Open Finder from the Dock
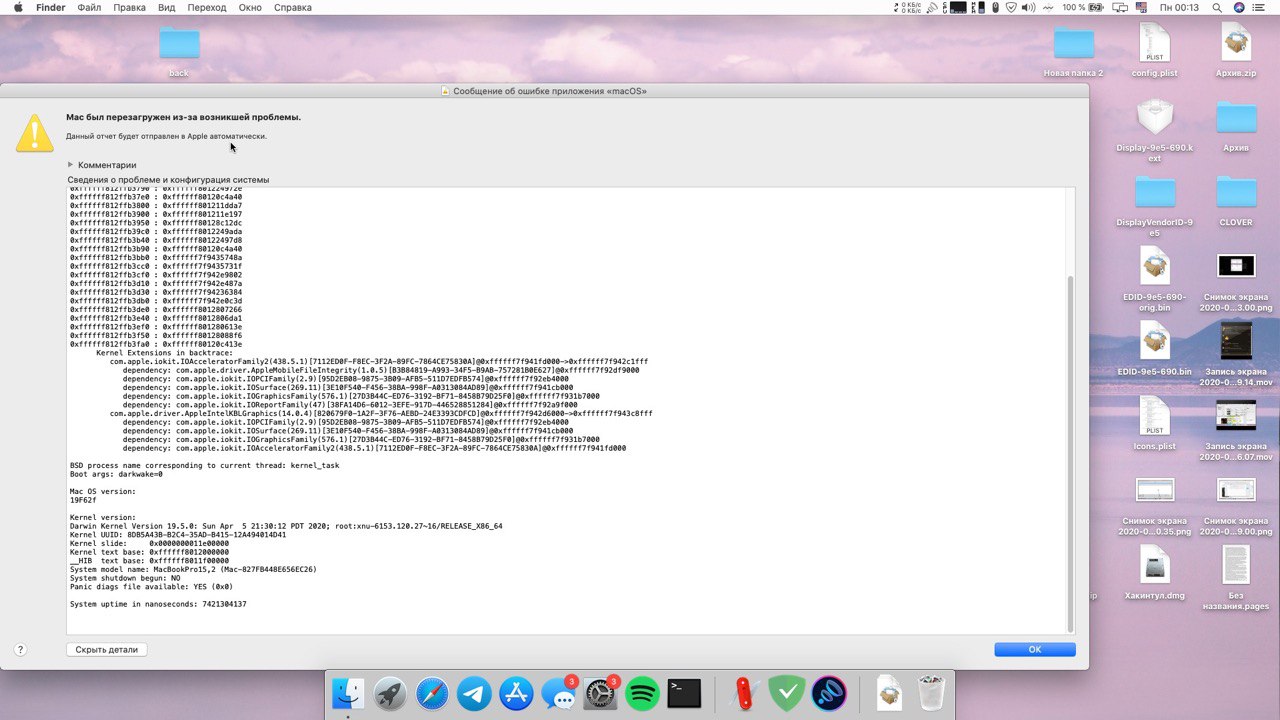The width and height of the screenshot is (1280, 720). pyautogui.click(x=348, y=693)
